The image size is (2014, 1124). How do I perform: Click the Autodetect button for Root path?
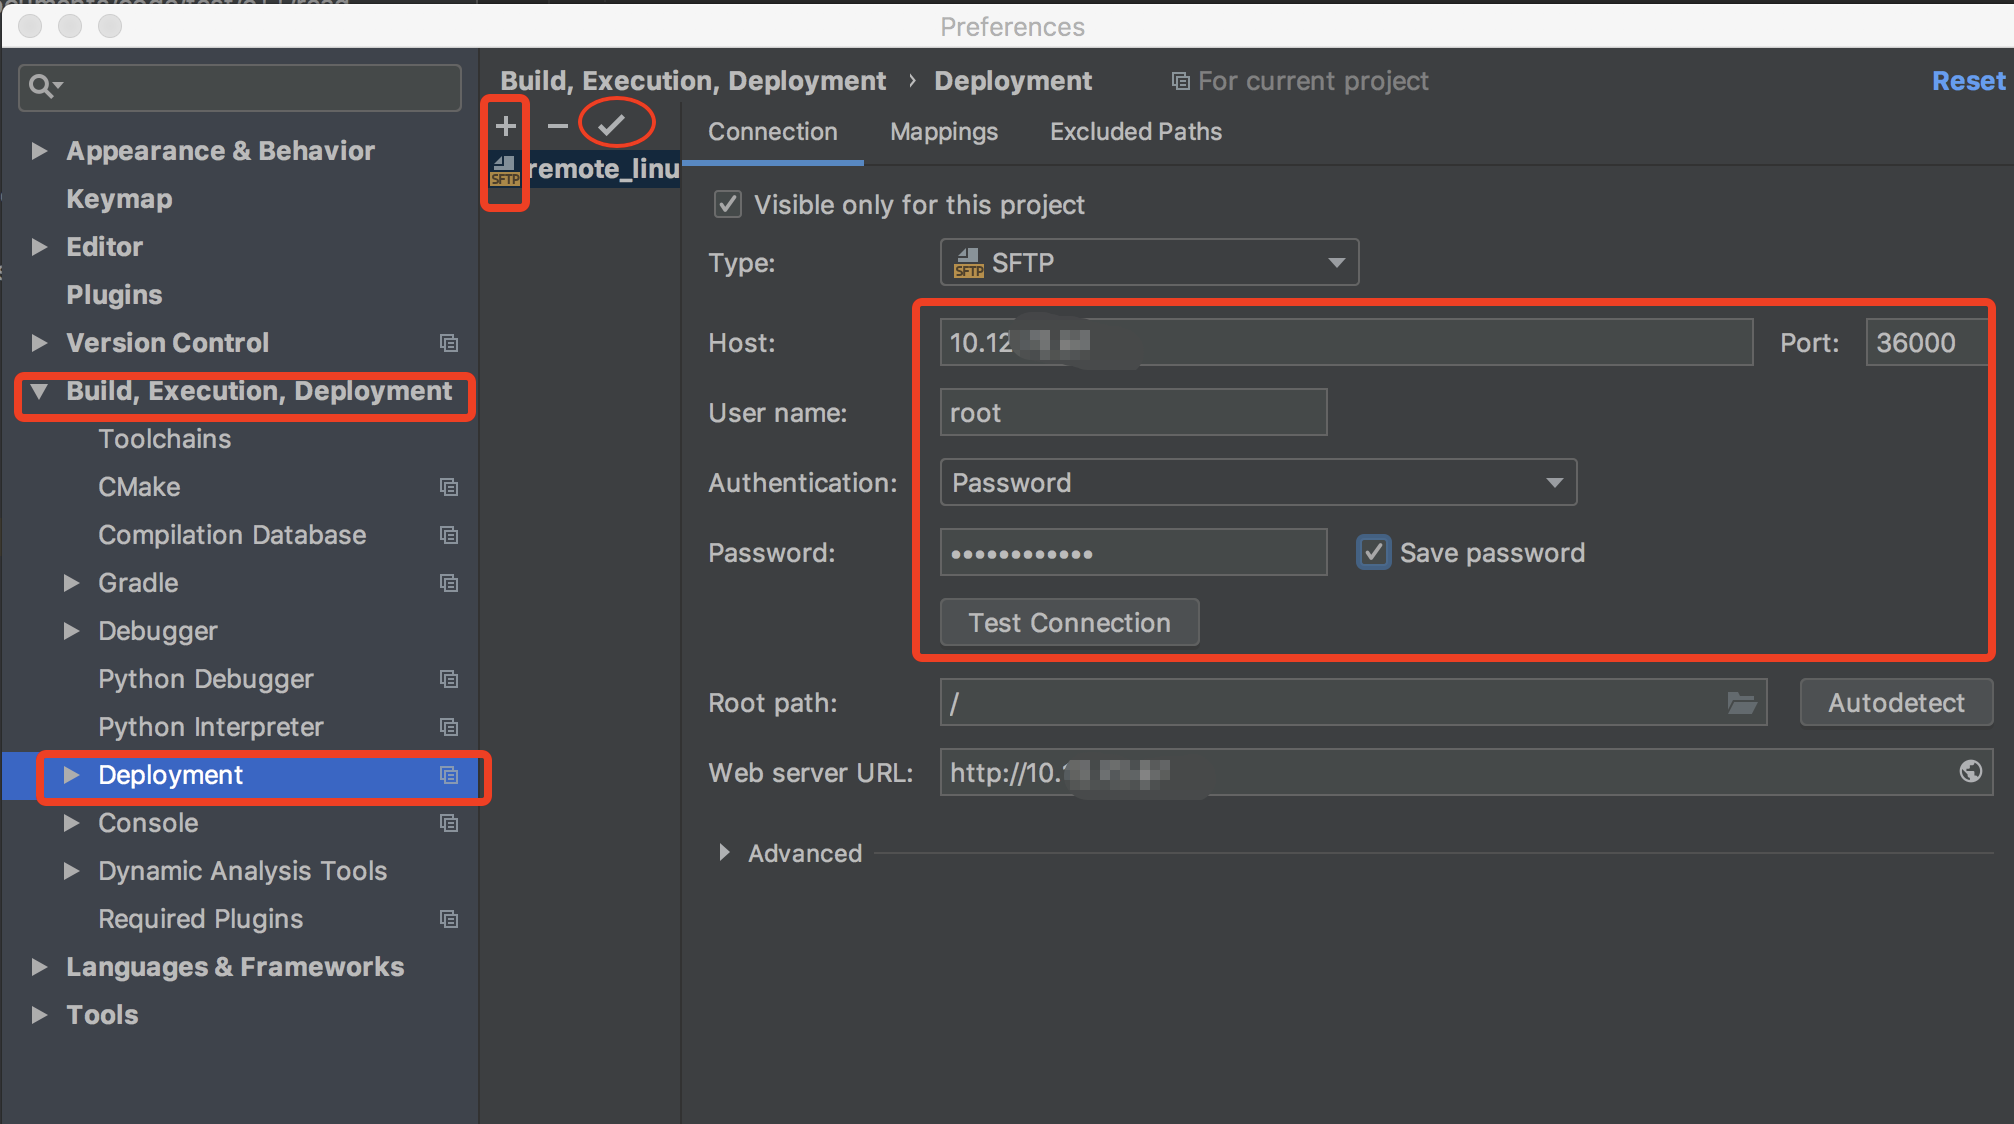tap(1895, 702)
